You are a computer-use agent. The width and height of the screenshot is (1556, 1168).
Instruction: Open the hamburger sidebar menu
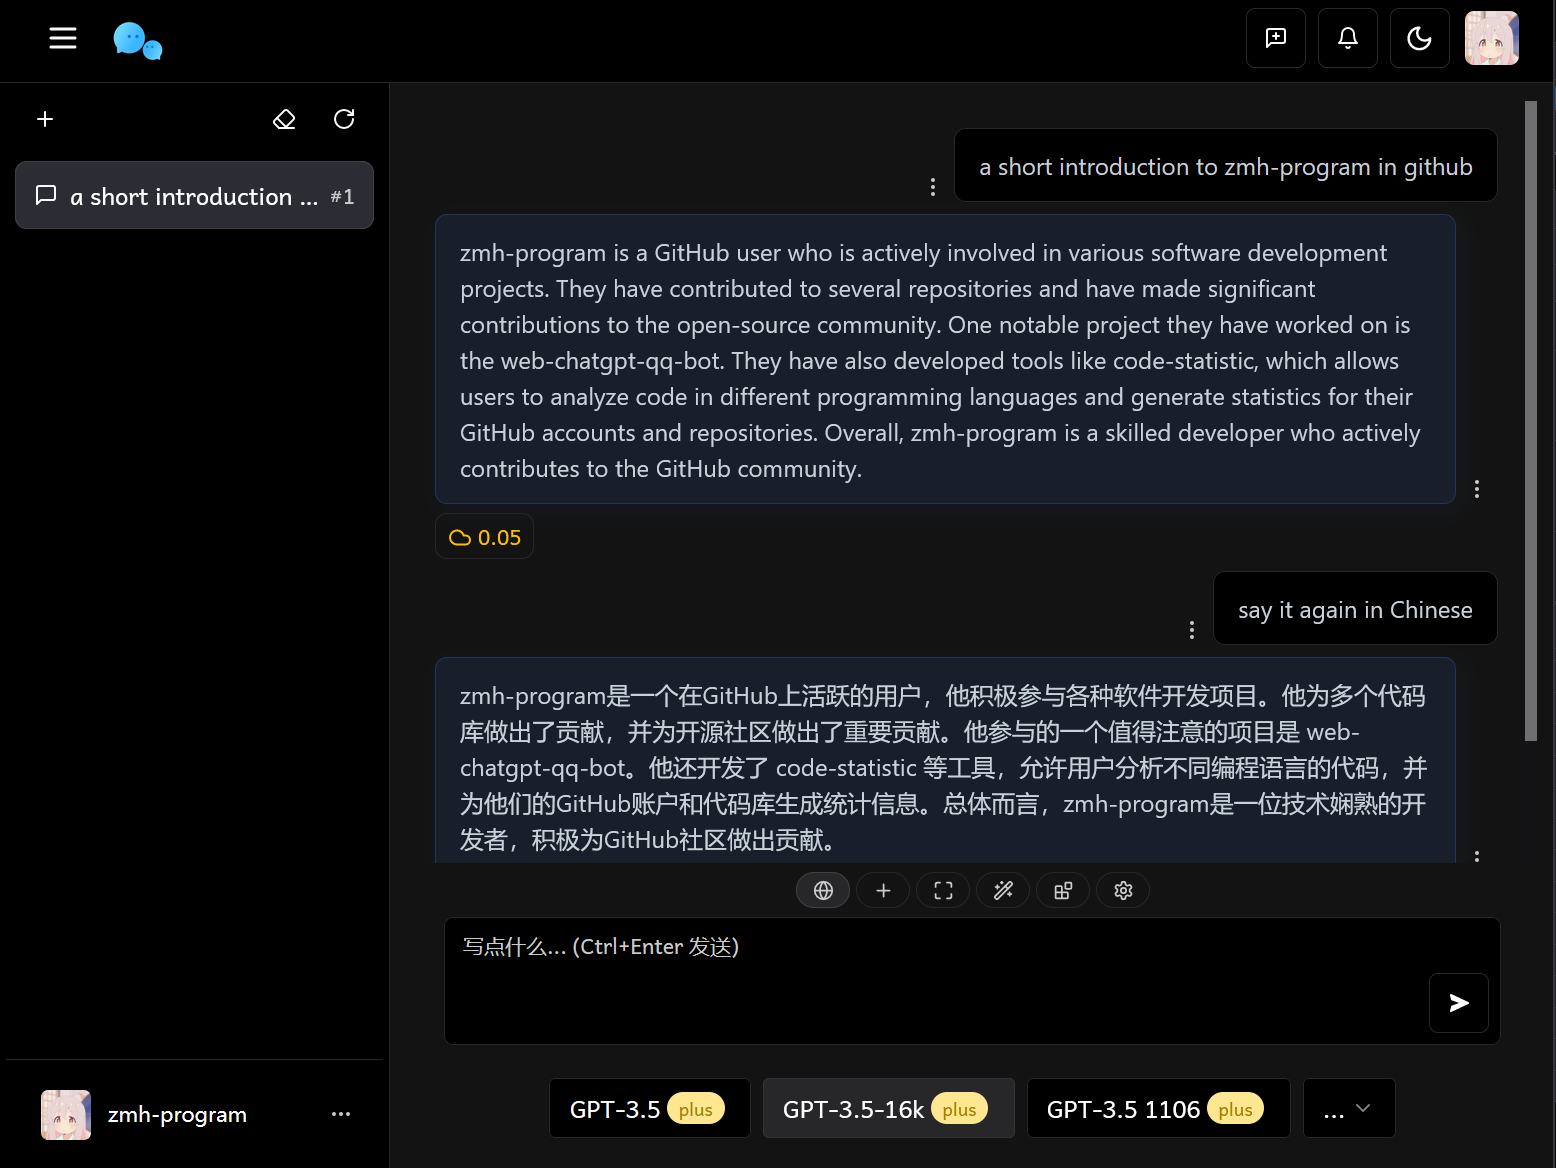[x=63, y=38]
